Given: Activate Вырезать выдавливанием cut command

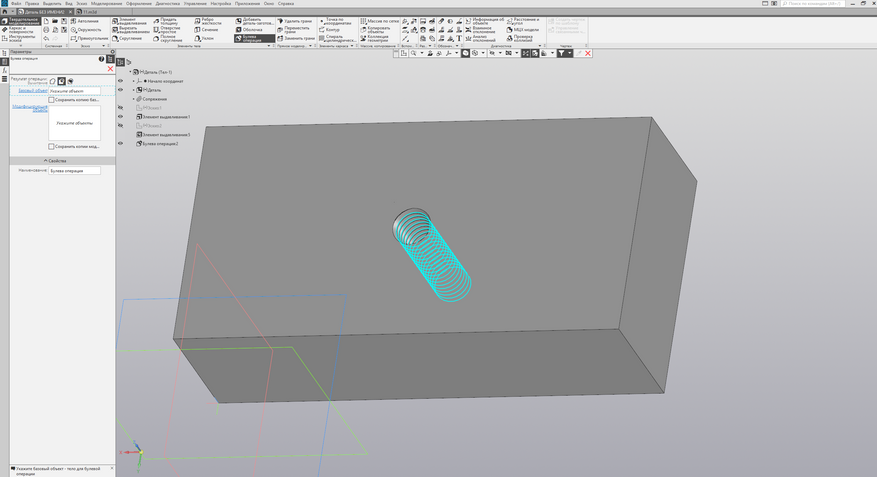Looking at the screenshot, I should pyautogui.click(x=130, y=30).
